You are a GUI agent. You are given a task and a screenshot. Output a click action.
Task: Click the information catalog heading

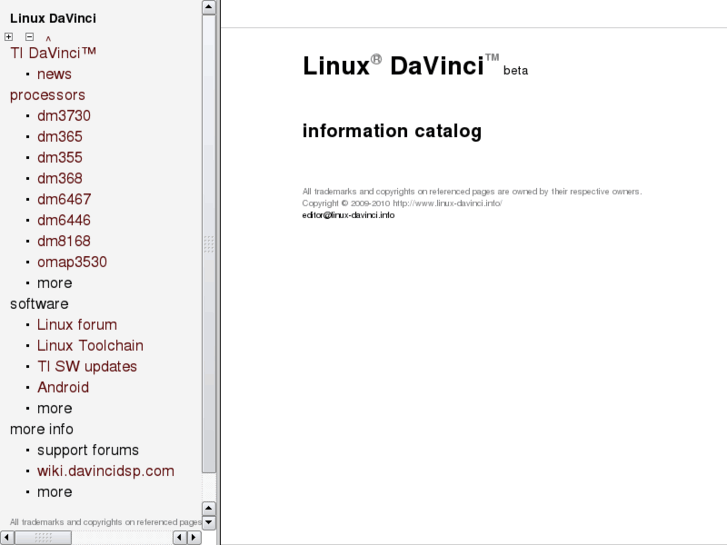point(392,131)
